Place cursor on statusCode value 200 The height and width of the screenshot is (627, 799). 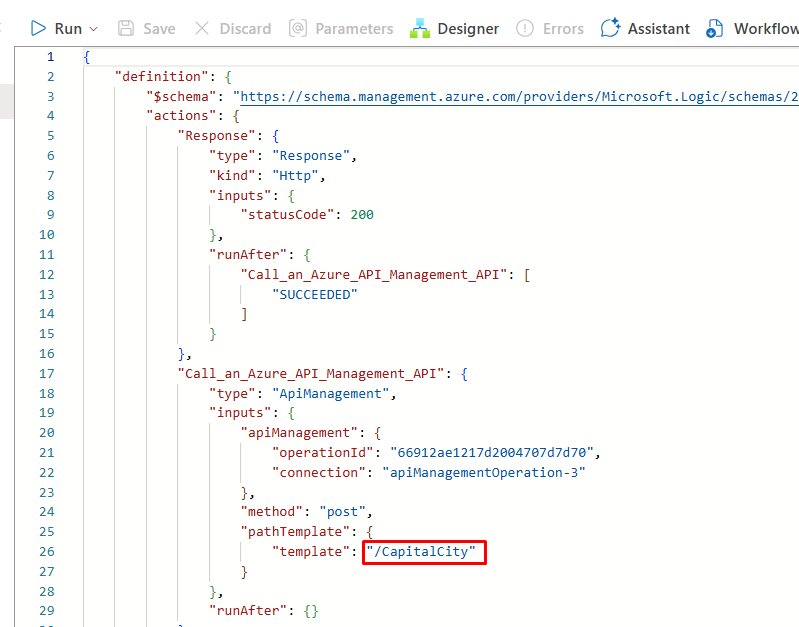[362, 214]
